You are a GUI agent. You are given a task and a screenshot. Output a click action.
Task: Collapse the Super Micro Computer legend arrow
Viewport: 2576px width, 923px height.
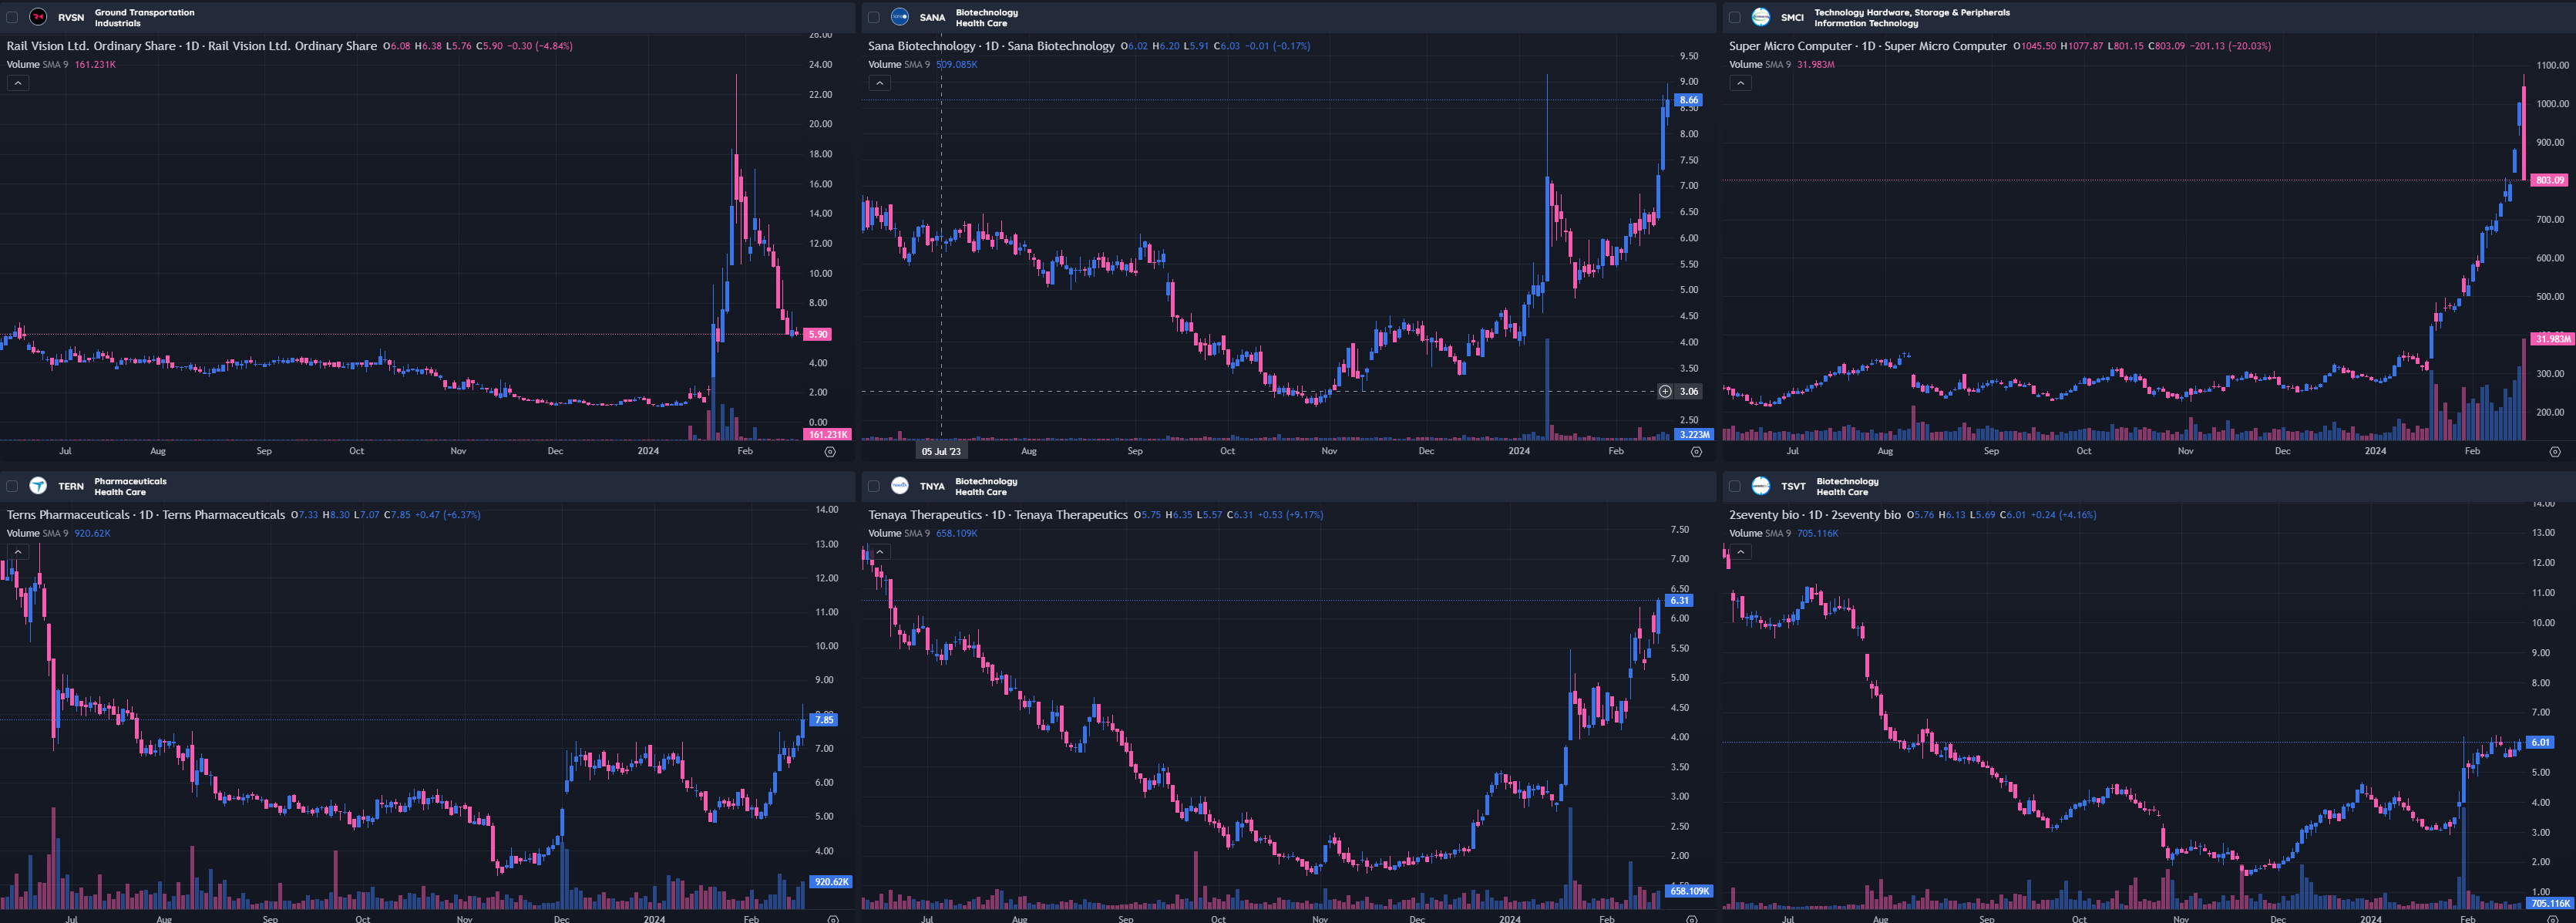point(1741,83)
